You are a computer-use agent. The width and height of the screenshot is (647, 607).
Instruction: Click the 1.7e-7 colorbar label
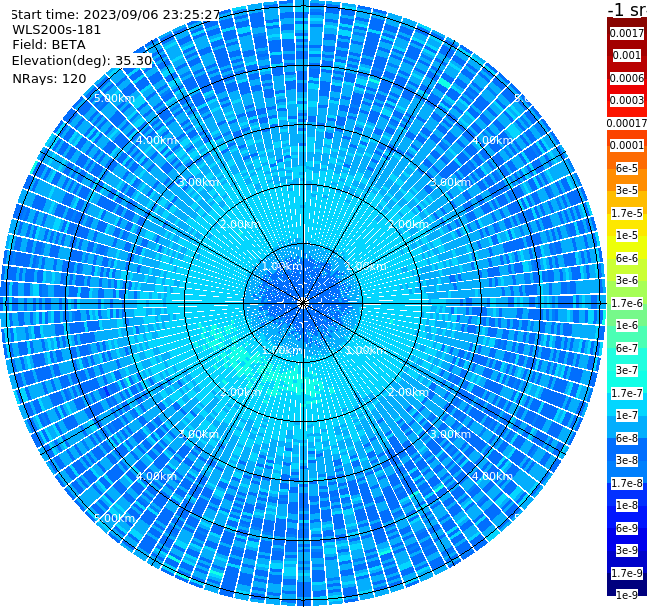(627, 393)
